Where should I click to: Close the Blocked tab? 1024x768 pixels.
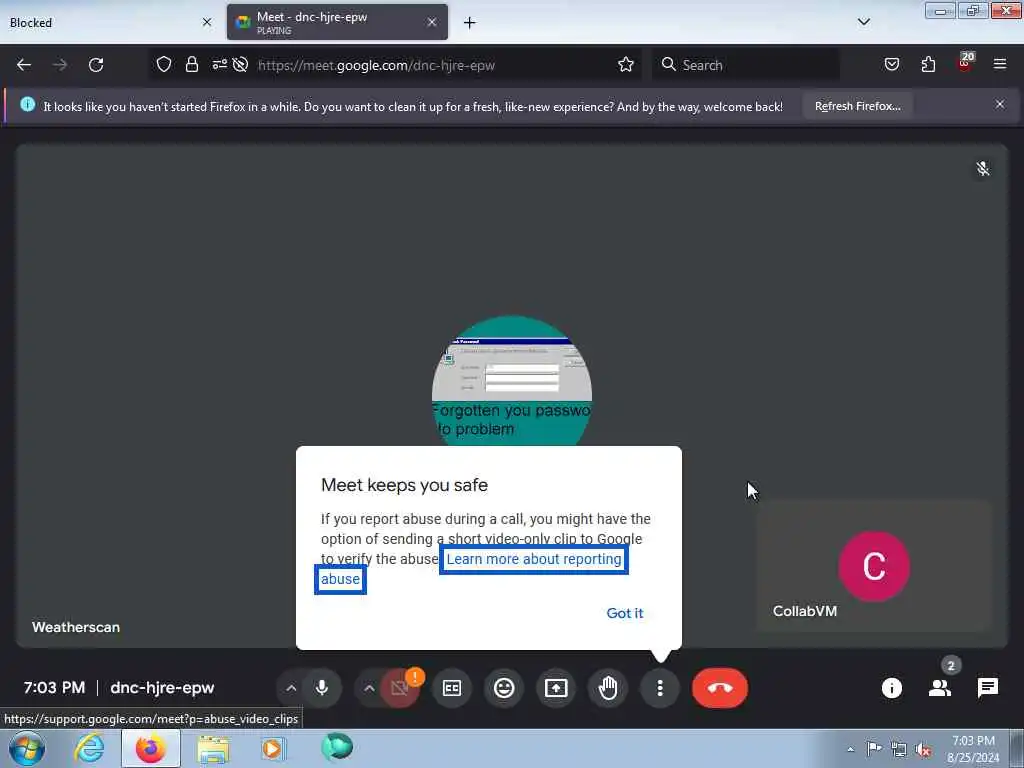[207, 22]
